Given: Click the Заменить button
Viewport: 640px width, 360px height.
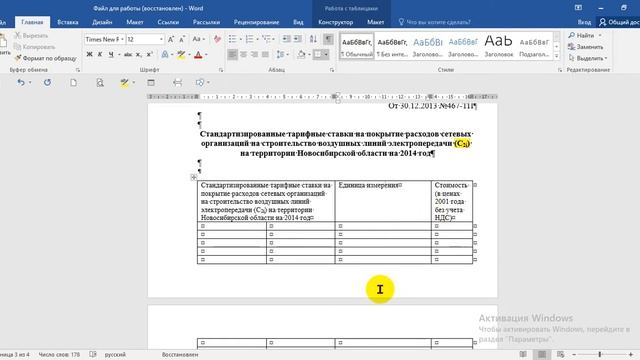Looking at the screenshot, I should pyautogui.click(x=585, y=47).
